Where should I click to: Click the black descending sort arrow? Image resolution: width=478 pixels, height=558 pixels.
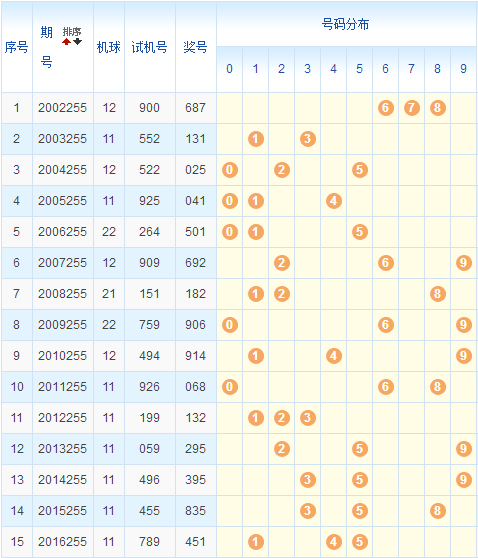(77, 42)
